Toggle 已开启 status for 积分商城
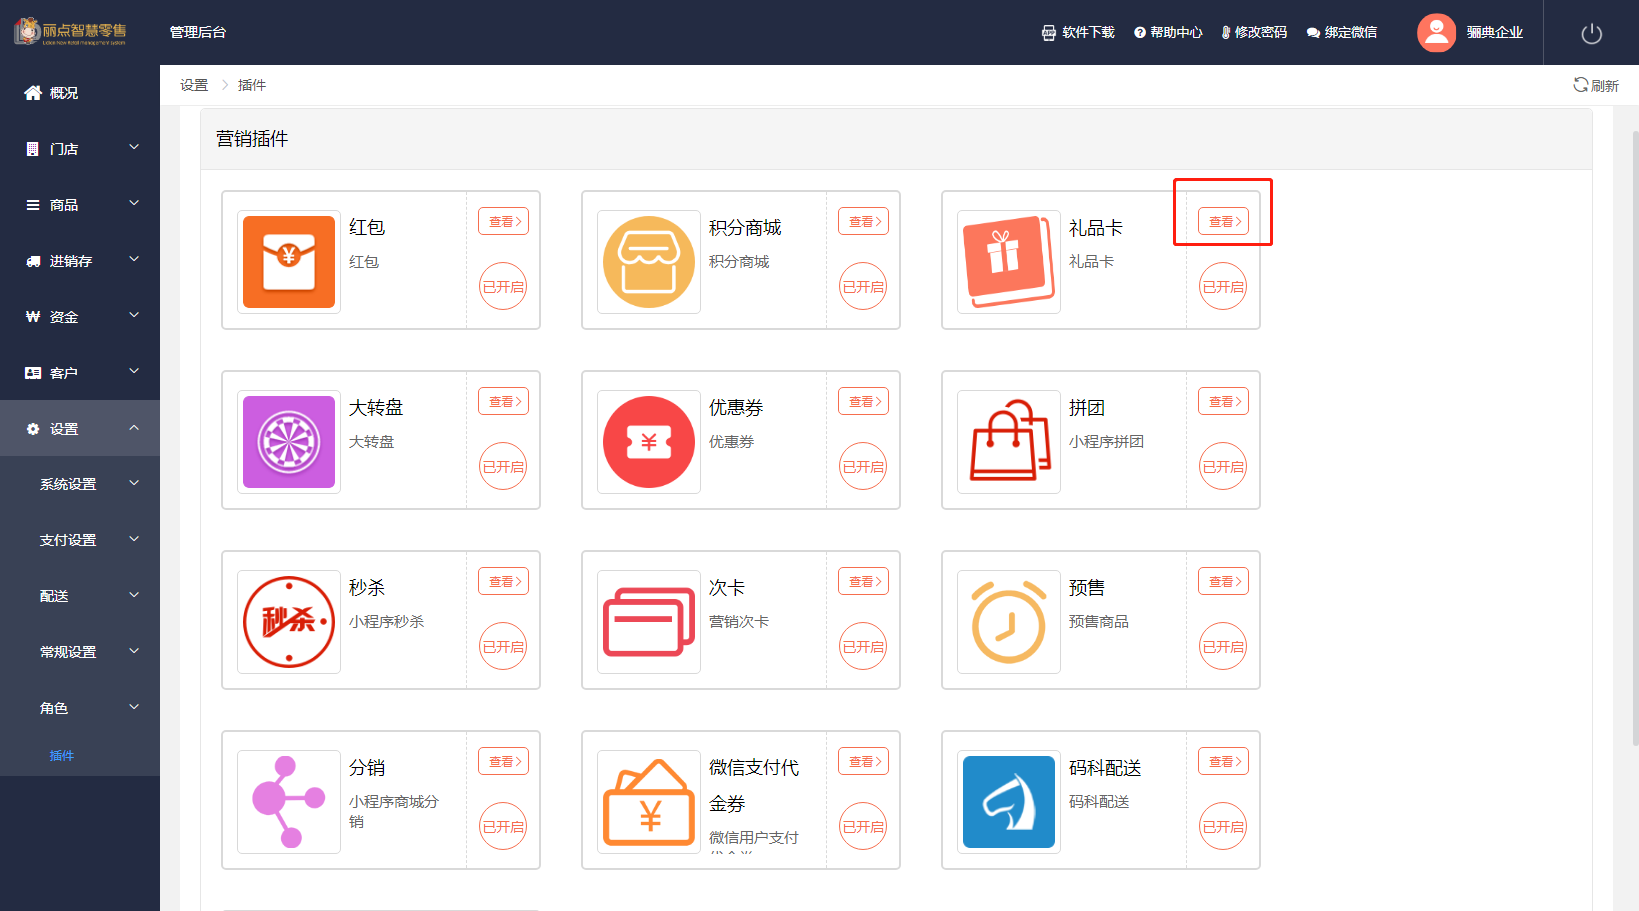1639x911 pixels. pos(863,287)
